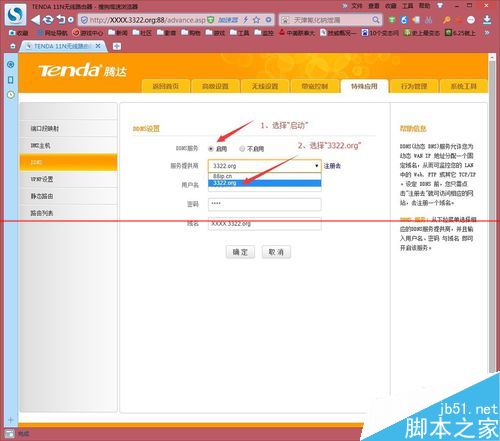The height and width of the screenshot is (441, 500).
Task: Select the 启用 radio button
Action: click(x=211, y=149)
